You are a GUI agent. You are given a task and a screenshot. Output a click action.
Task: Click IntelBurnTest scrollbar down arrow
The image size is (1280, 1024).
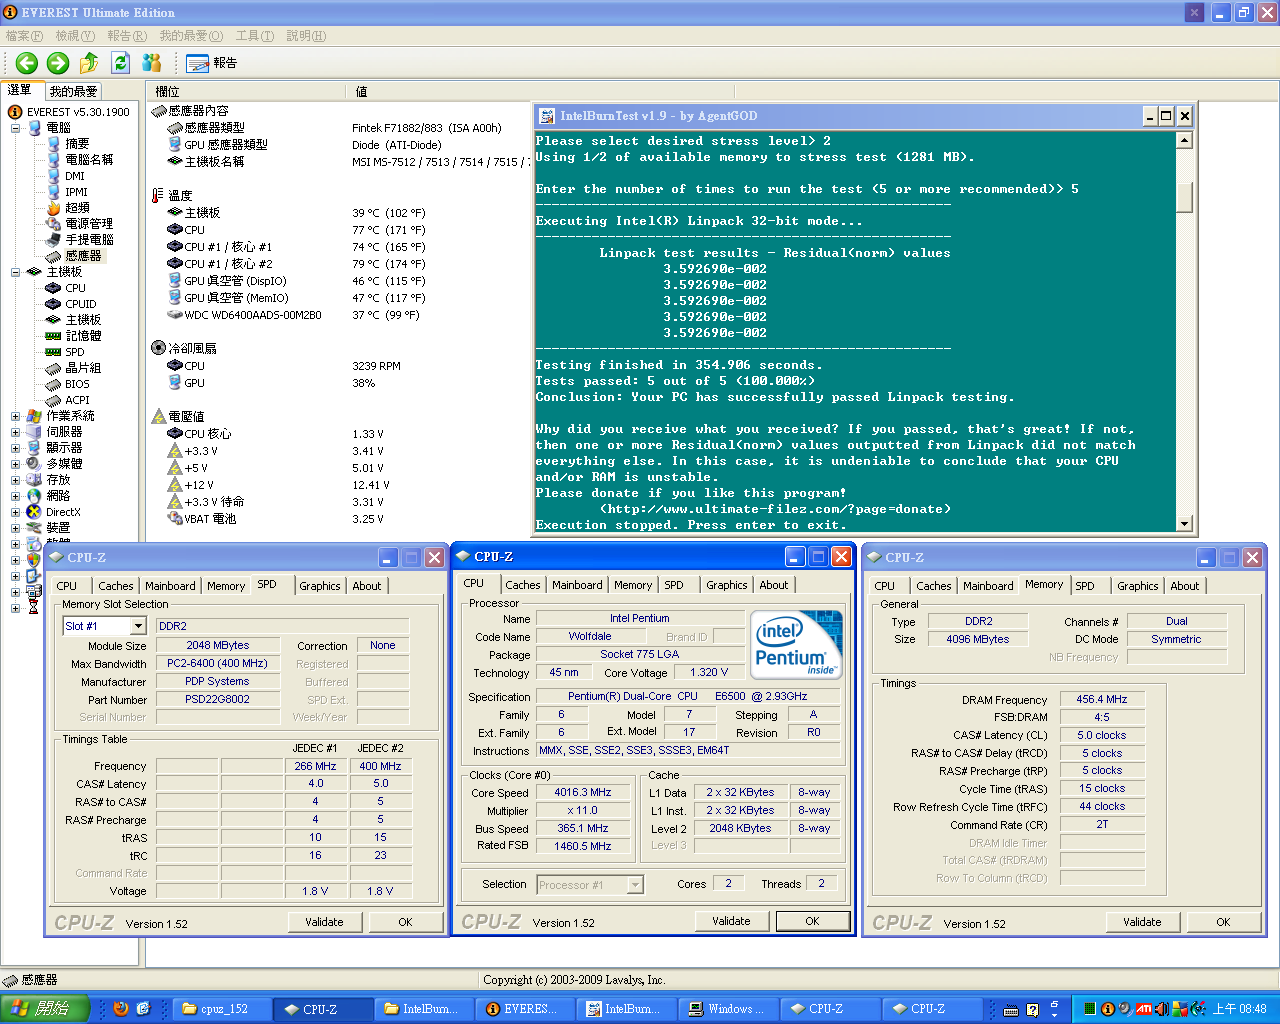1185,523
